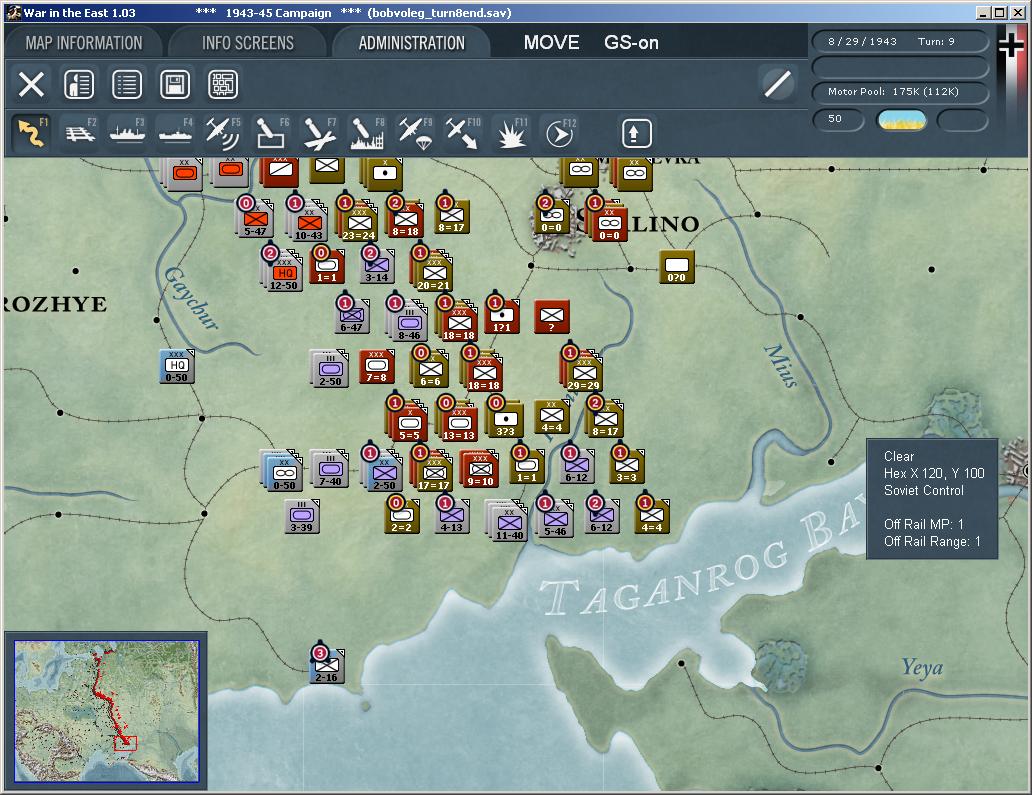1032x795 pixels.
Task: Select the F9 air transport parachute icon
Action: coord(416,132)
